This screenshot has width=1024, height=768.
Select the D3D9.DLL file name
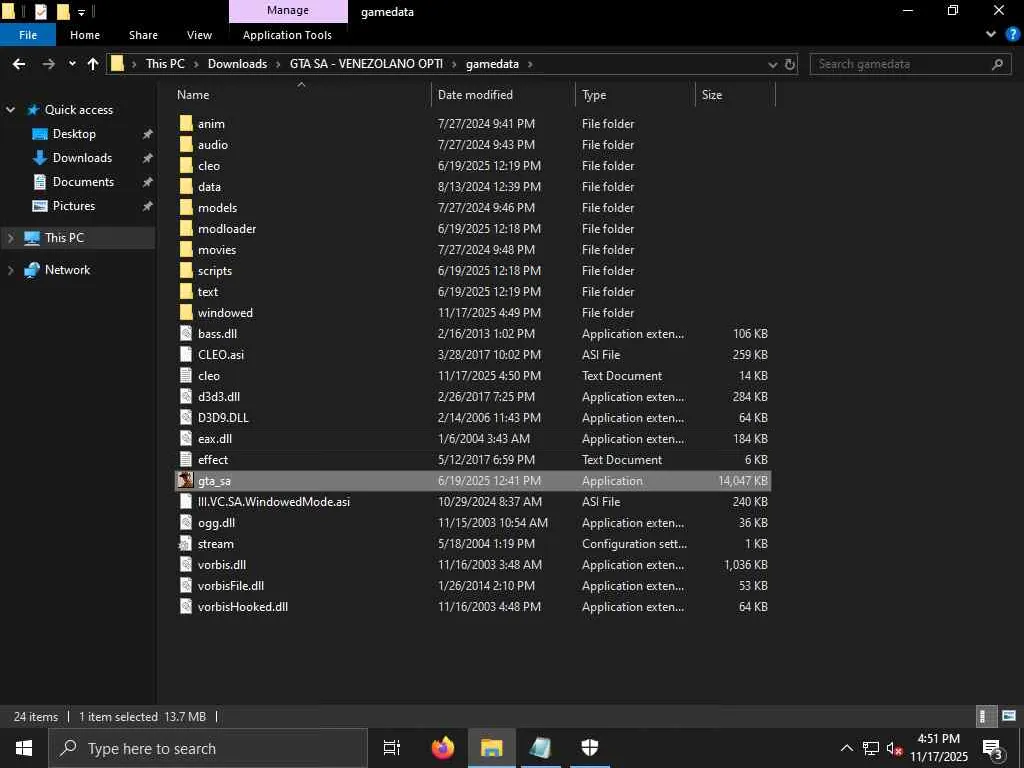(223, 418)
